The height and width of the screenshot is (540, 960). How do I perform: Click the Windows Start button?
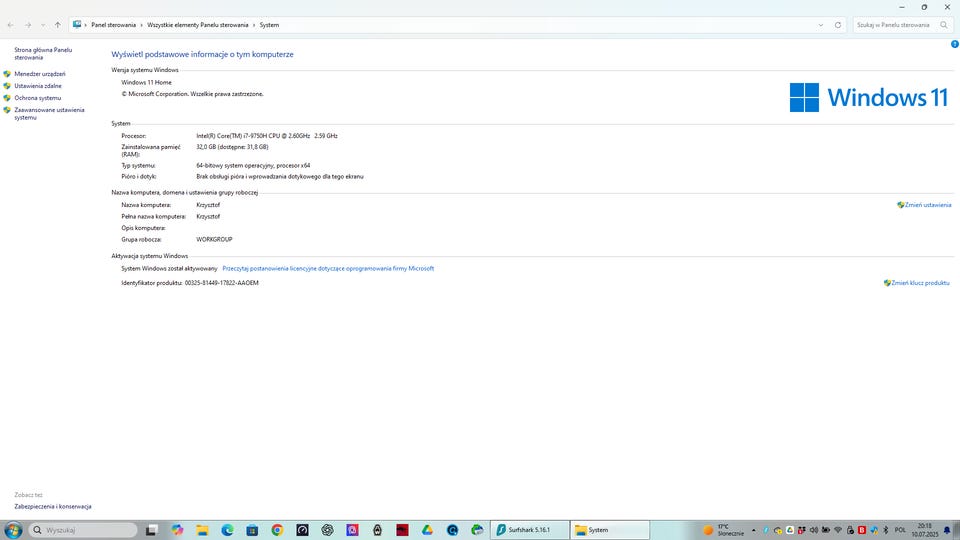coord(13,530)
